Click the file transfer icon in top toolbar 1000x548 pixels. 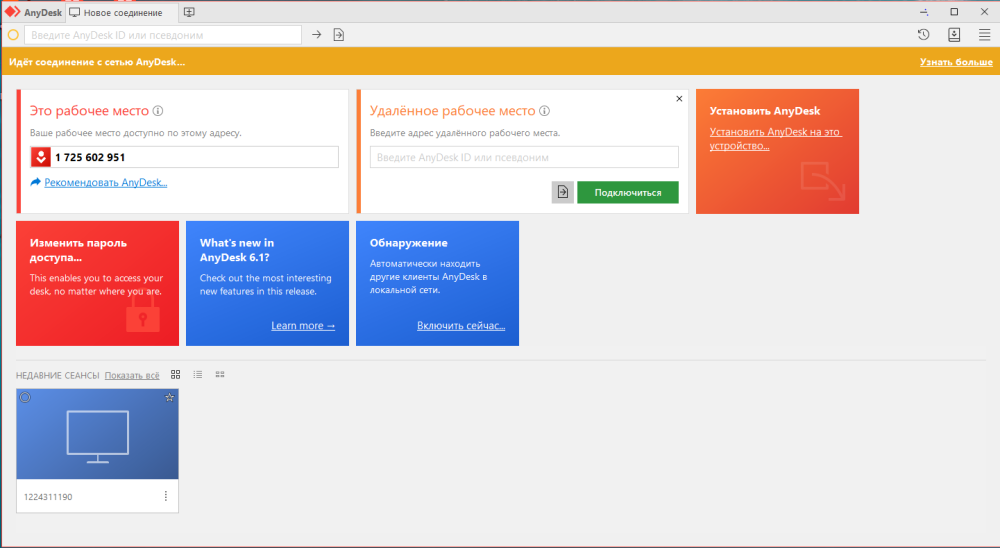(x=339, y=35)
